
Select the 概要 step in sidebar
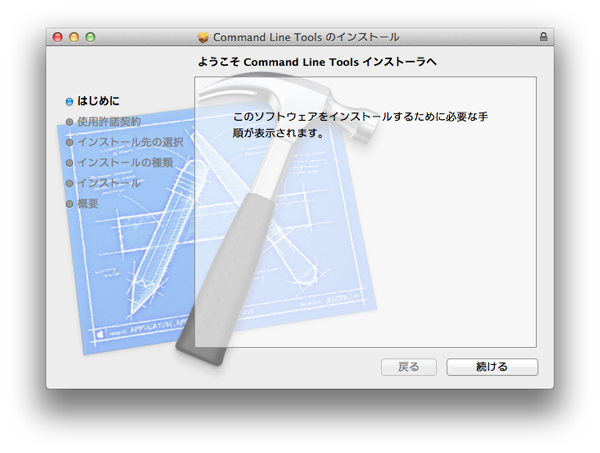pyautogui.click(x=88, y=204)
